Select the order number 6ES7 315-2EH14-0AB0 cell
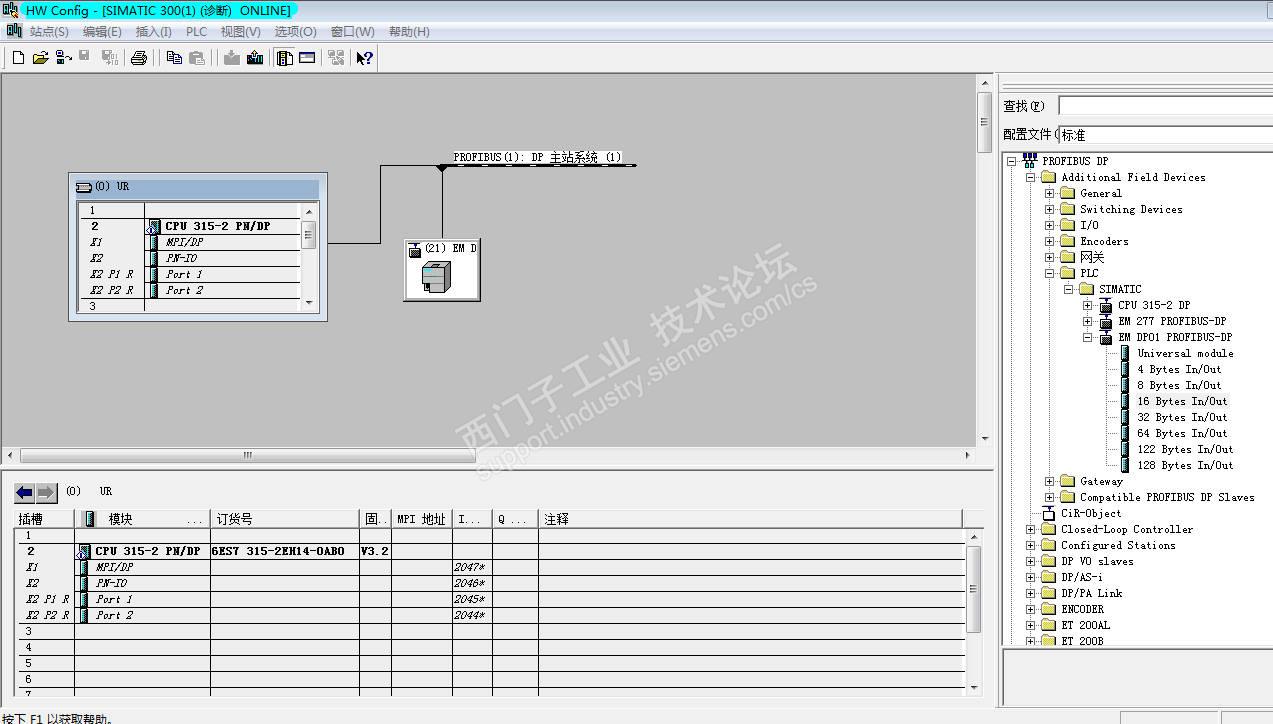This screenshot has width=1273, height=724. [285, 551]
